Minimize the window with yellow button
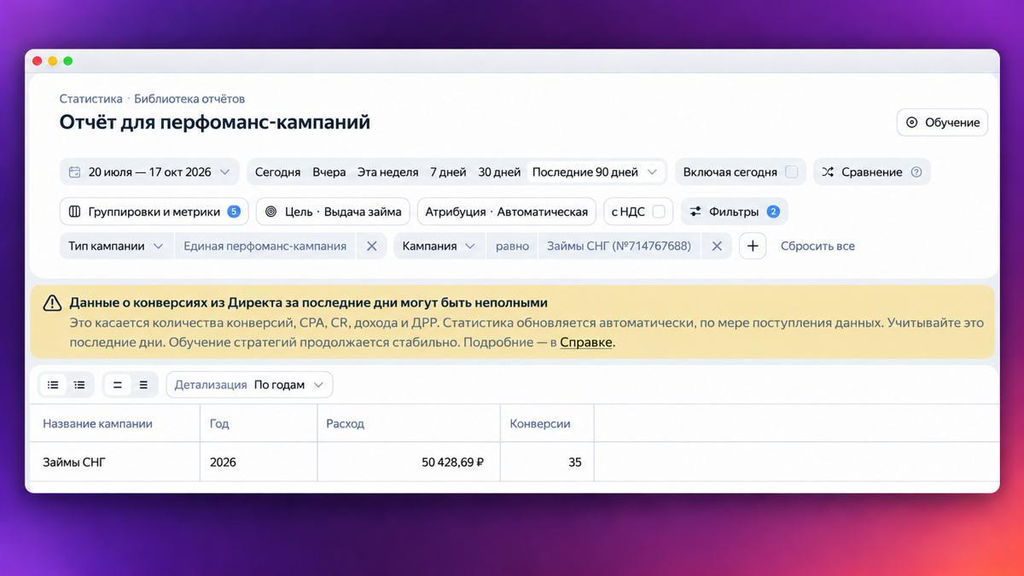Viewport: 1024px width, 576px height. coord(53,61)
